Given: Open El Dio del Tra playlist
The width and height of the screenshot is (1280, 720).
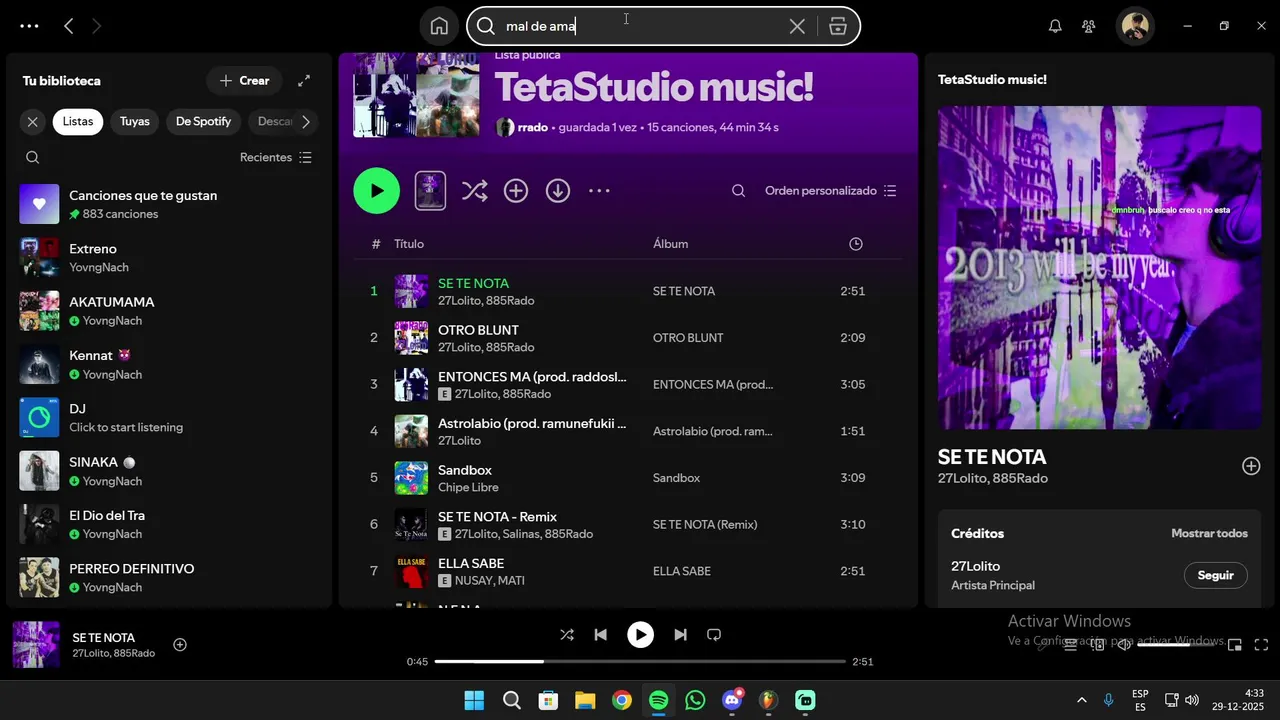Looking at the screenshot, I should coord(169,524).
